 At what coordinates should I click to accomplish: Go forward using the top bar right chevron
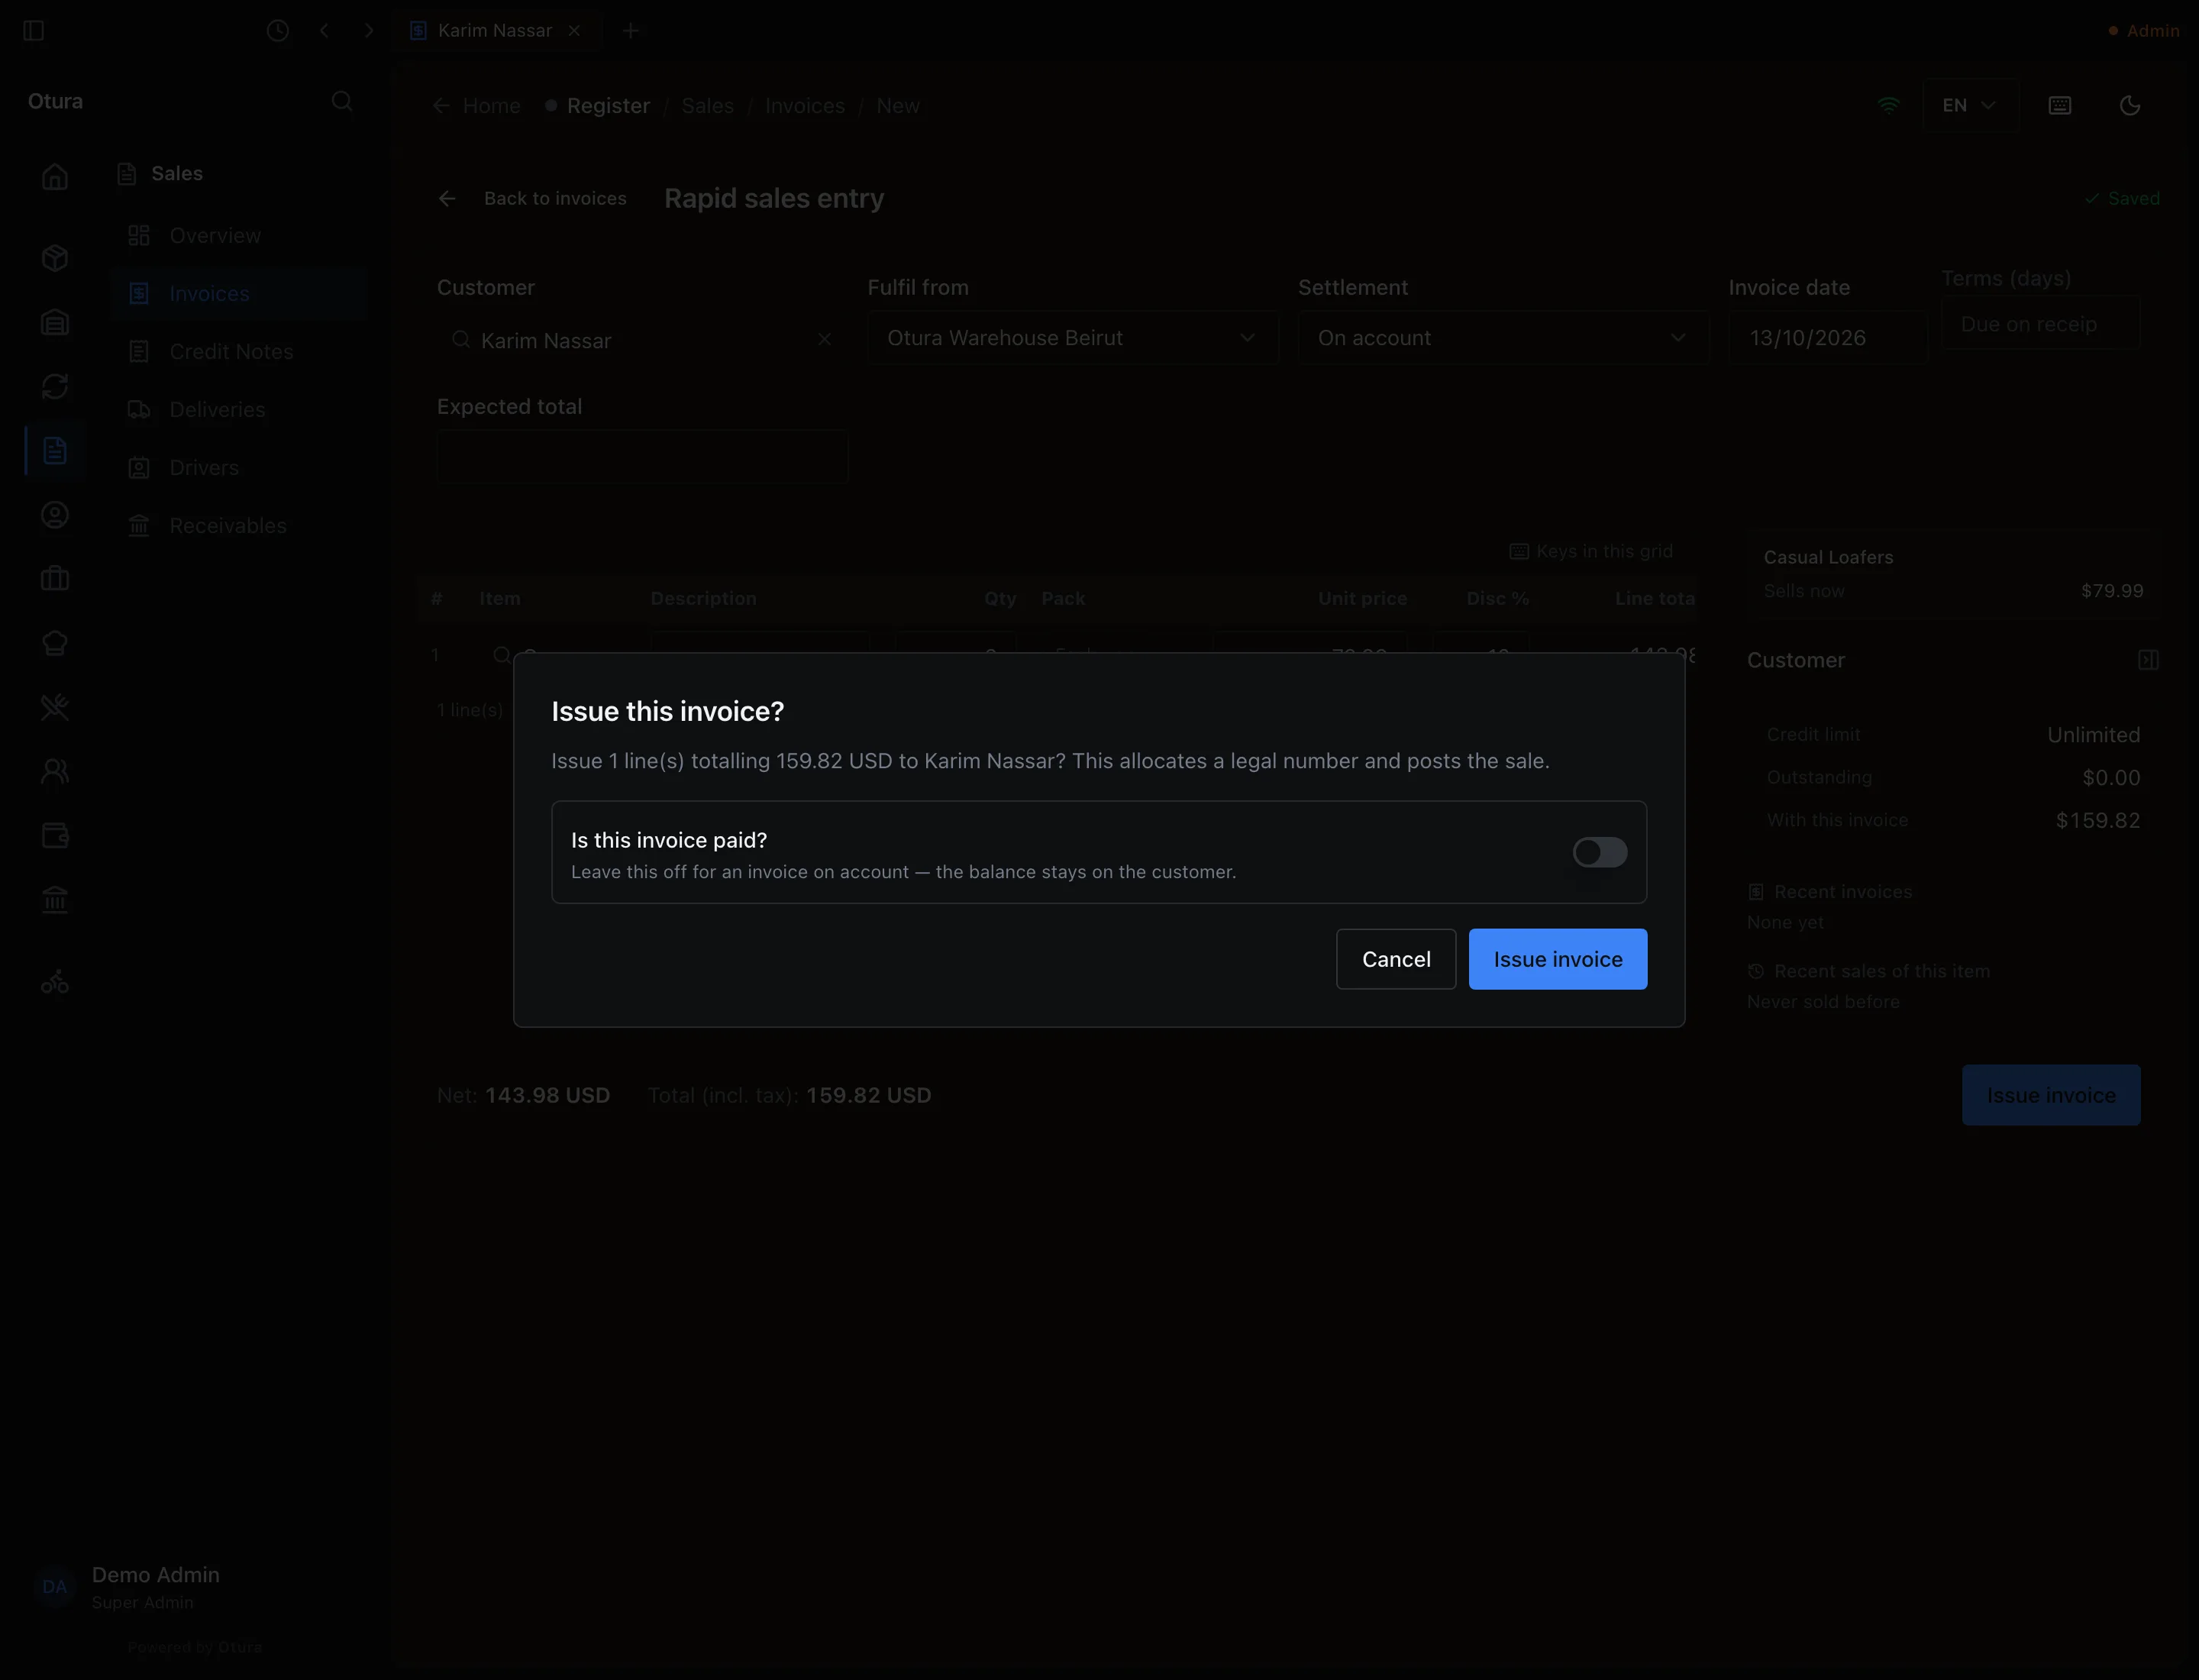(x=369, y=31)
